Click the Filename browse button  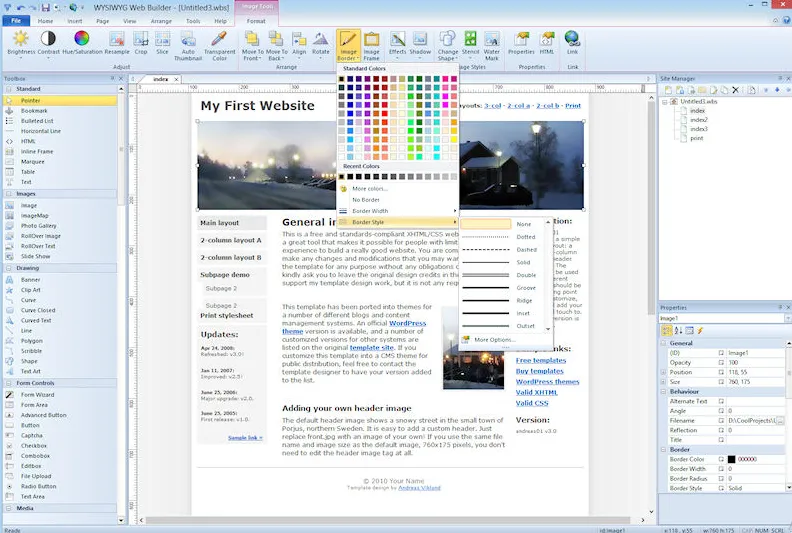tap(781, 420)
